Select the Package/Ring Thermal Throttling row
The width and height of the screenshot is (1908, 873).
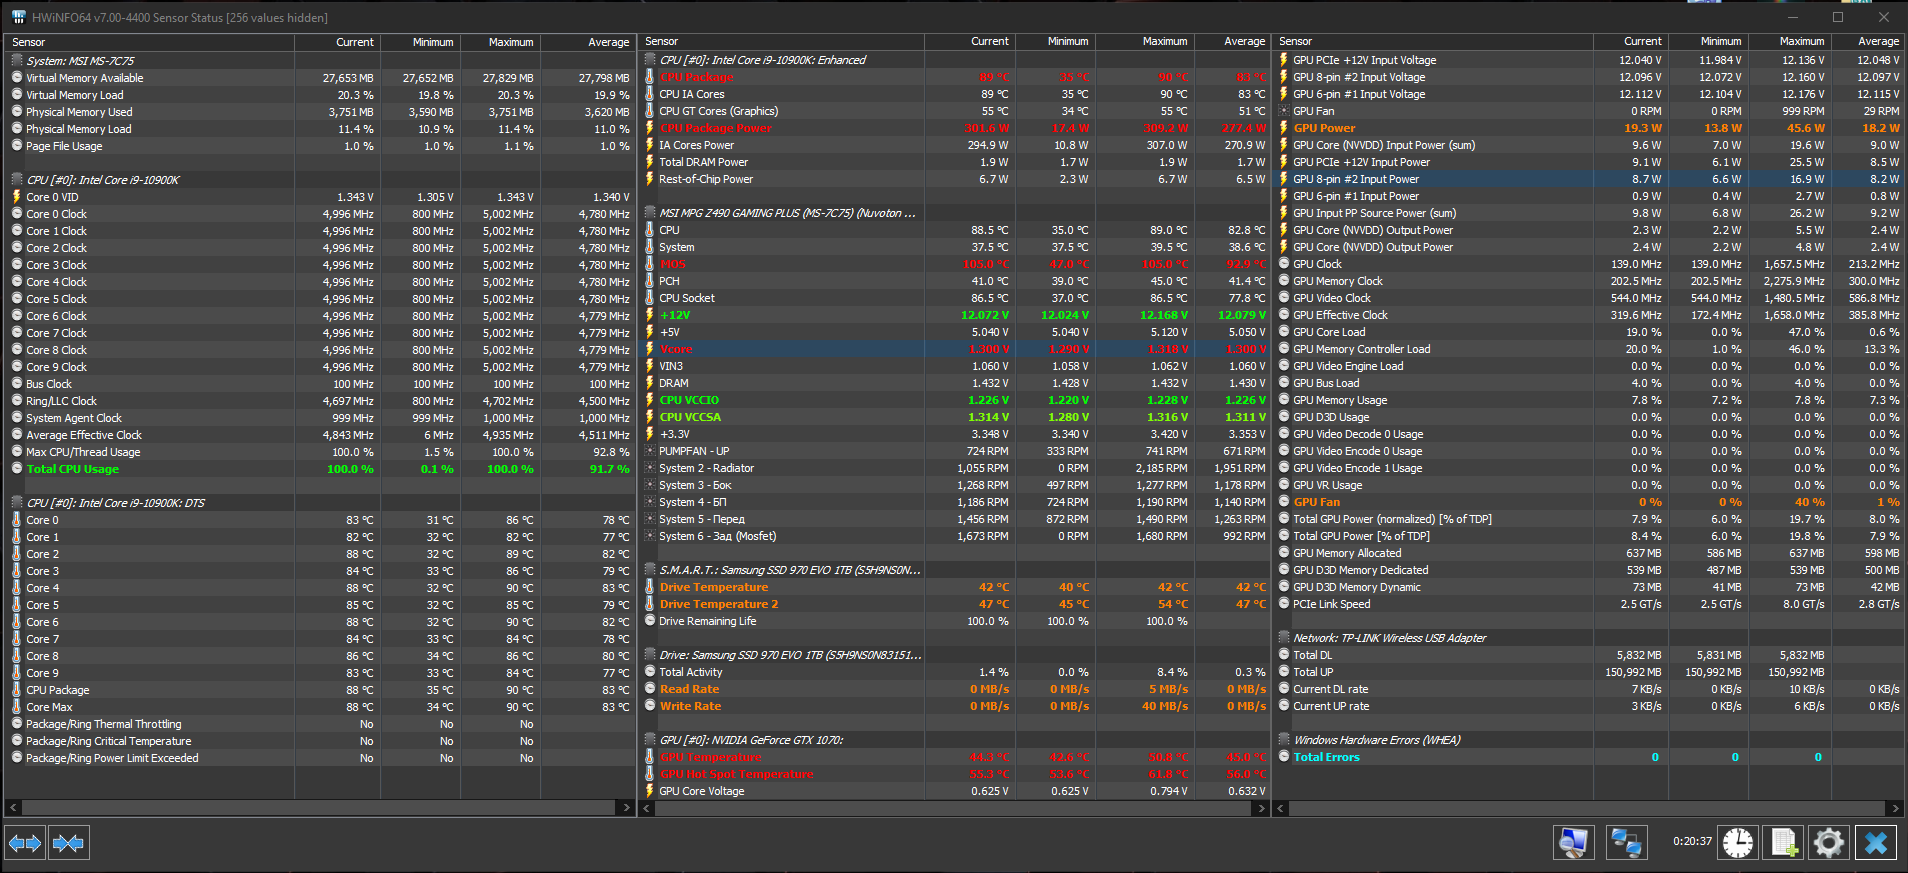click(x=321, y=724)
